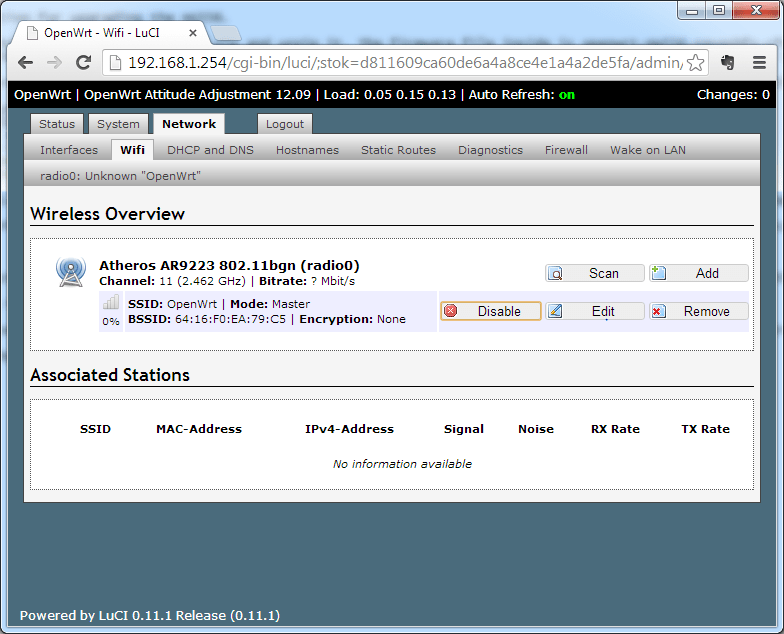
Task: Bookmark this page with the star icon
Action: click(x=695, y=63)
